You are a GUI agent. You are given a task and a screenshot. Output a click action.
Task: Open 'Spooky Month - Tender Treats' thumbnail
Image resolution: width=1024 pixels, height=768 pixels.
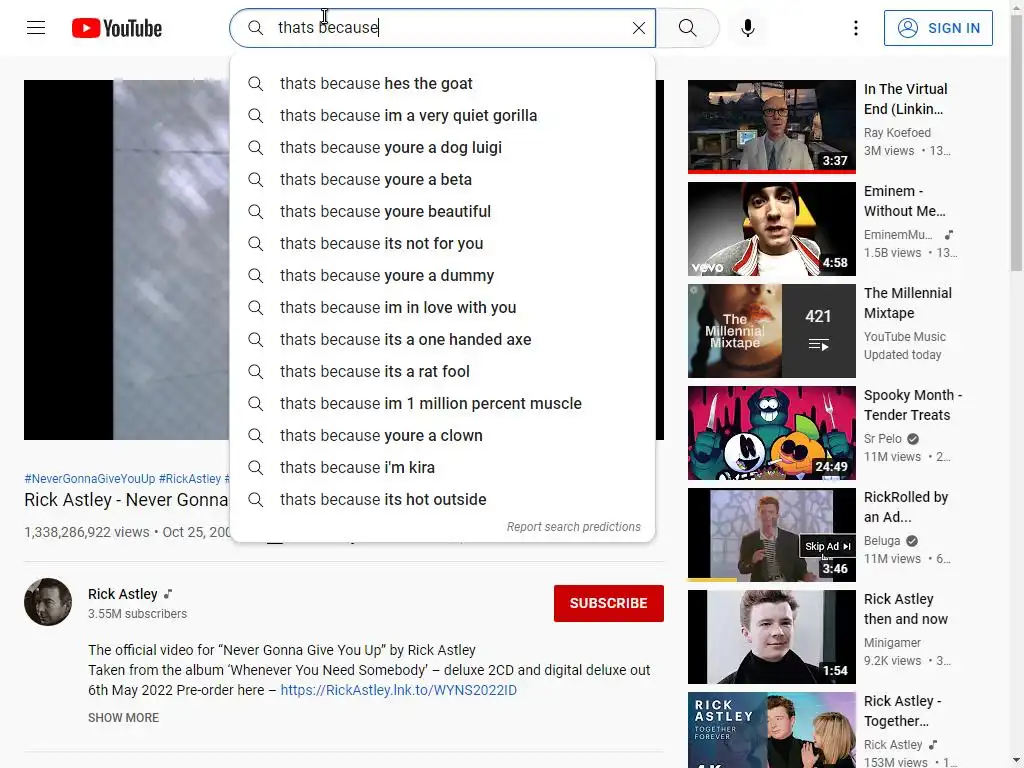pos(771,432)
